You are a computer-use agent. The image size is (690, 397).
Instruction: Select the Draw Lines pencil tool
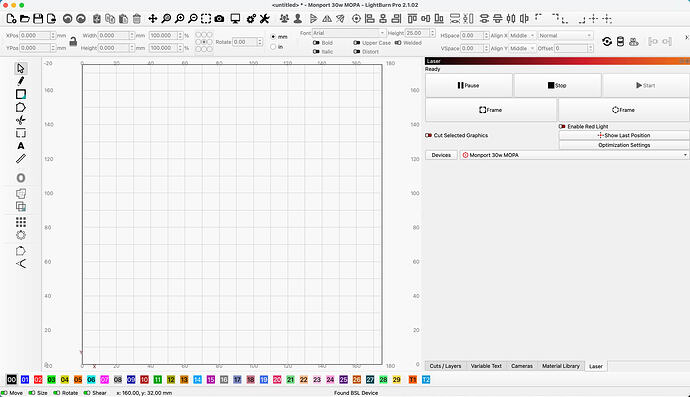[21, 81]
